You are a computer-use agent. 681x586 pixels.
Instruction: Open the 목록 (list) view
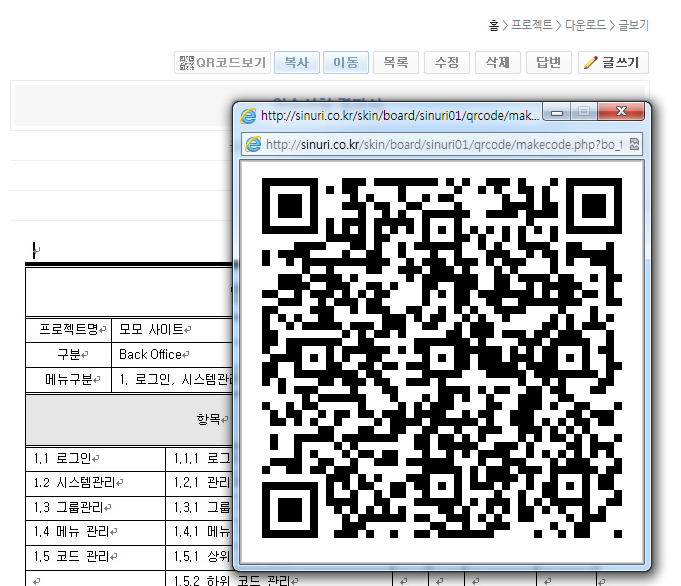(x=396, y=62)
